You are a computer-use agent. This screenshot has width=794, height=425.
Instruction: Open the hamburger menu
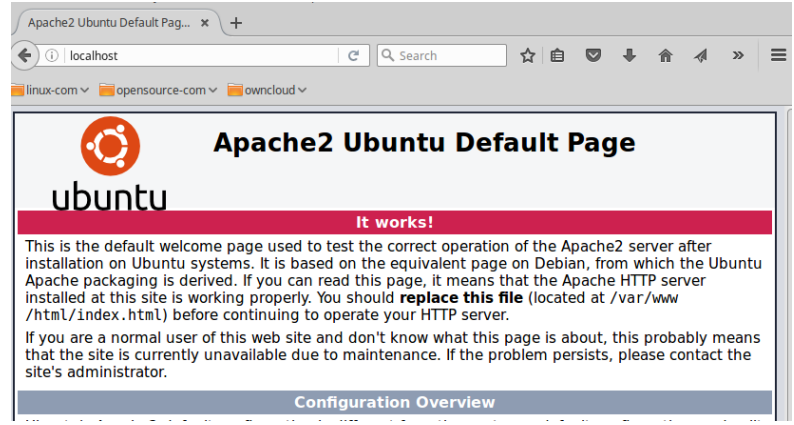tap(778, 55)
